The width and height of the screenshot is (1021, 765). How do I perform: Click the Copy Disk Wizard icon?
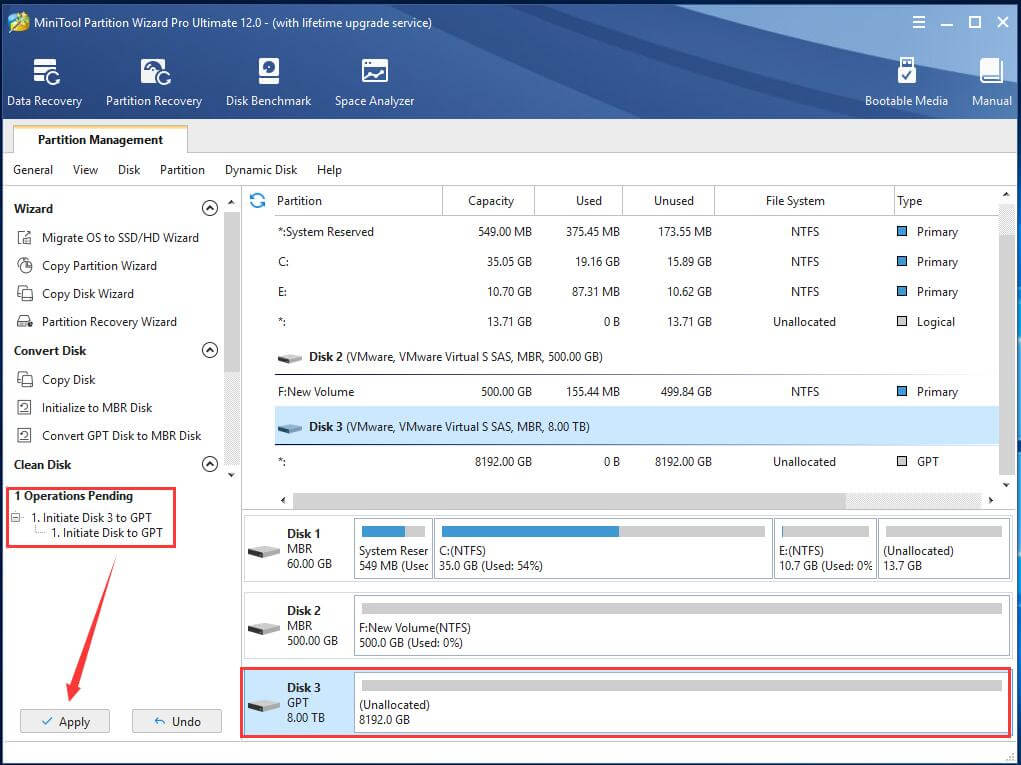[x=24, y=294]
